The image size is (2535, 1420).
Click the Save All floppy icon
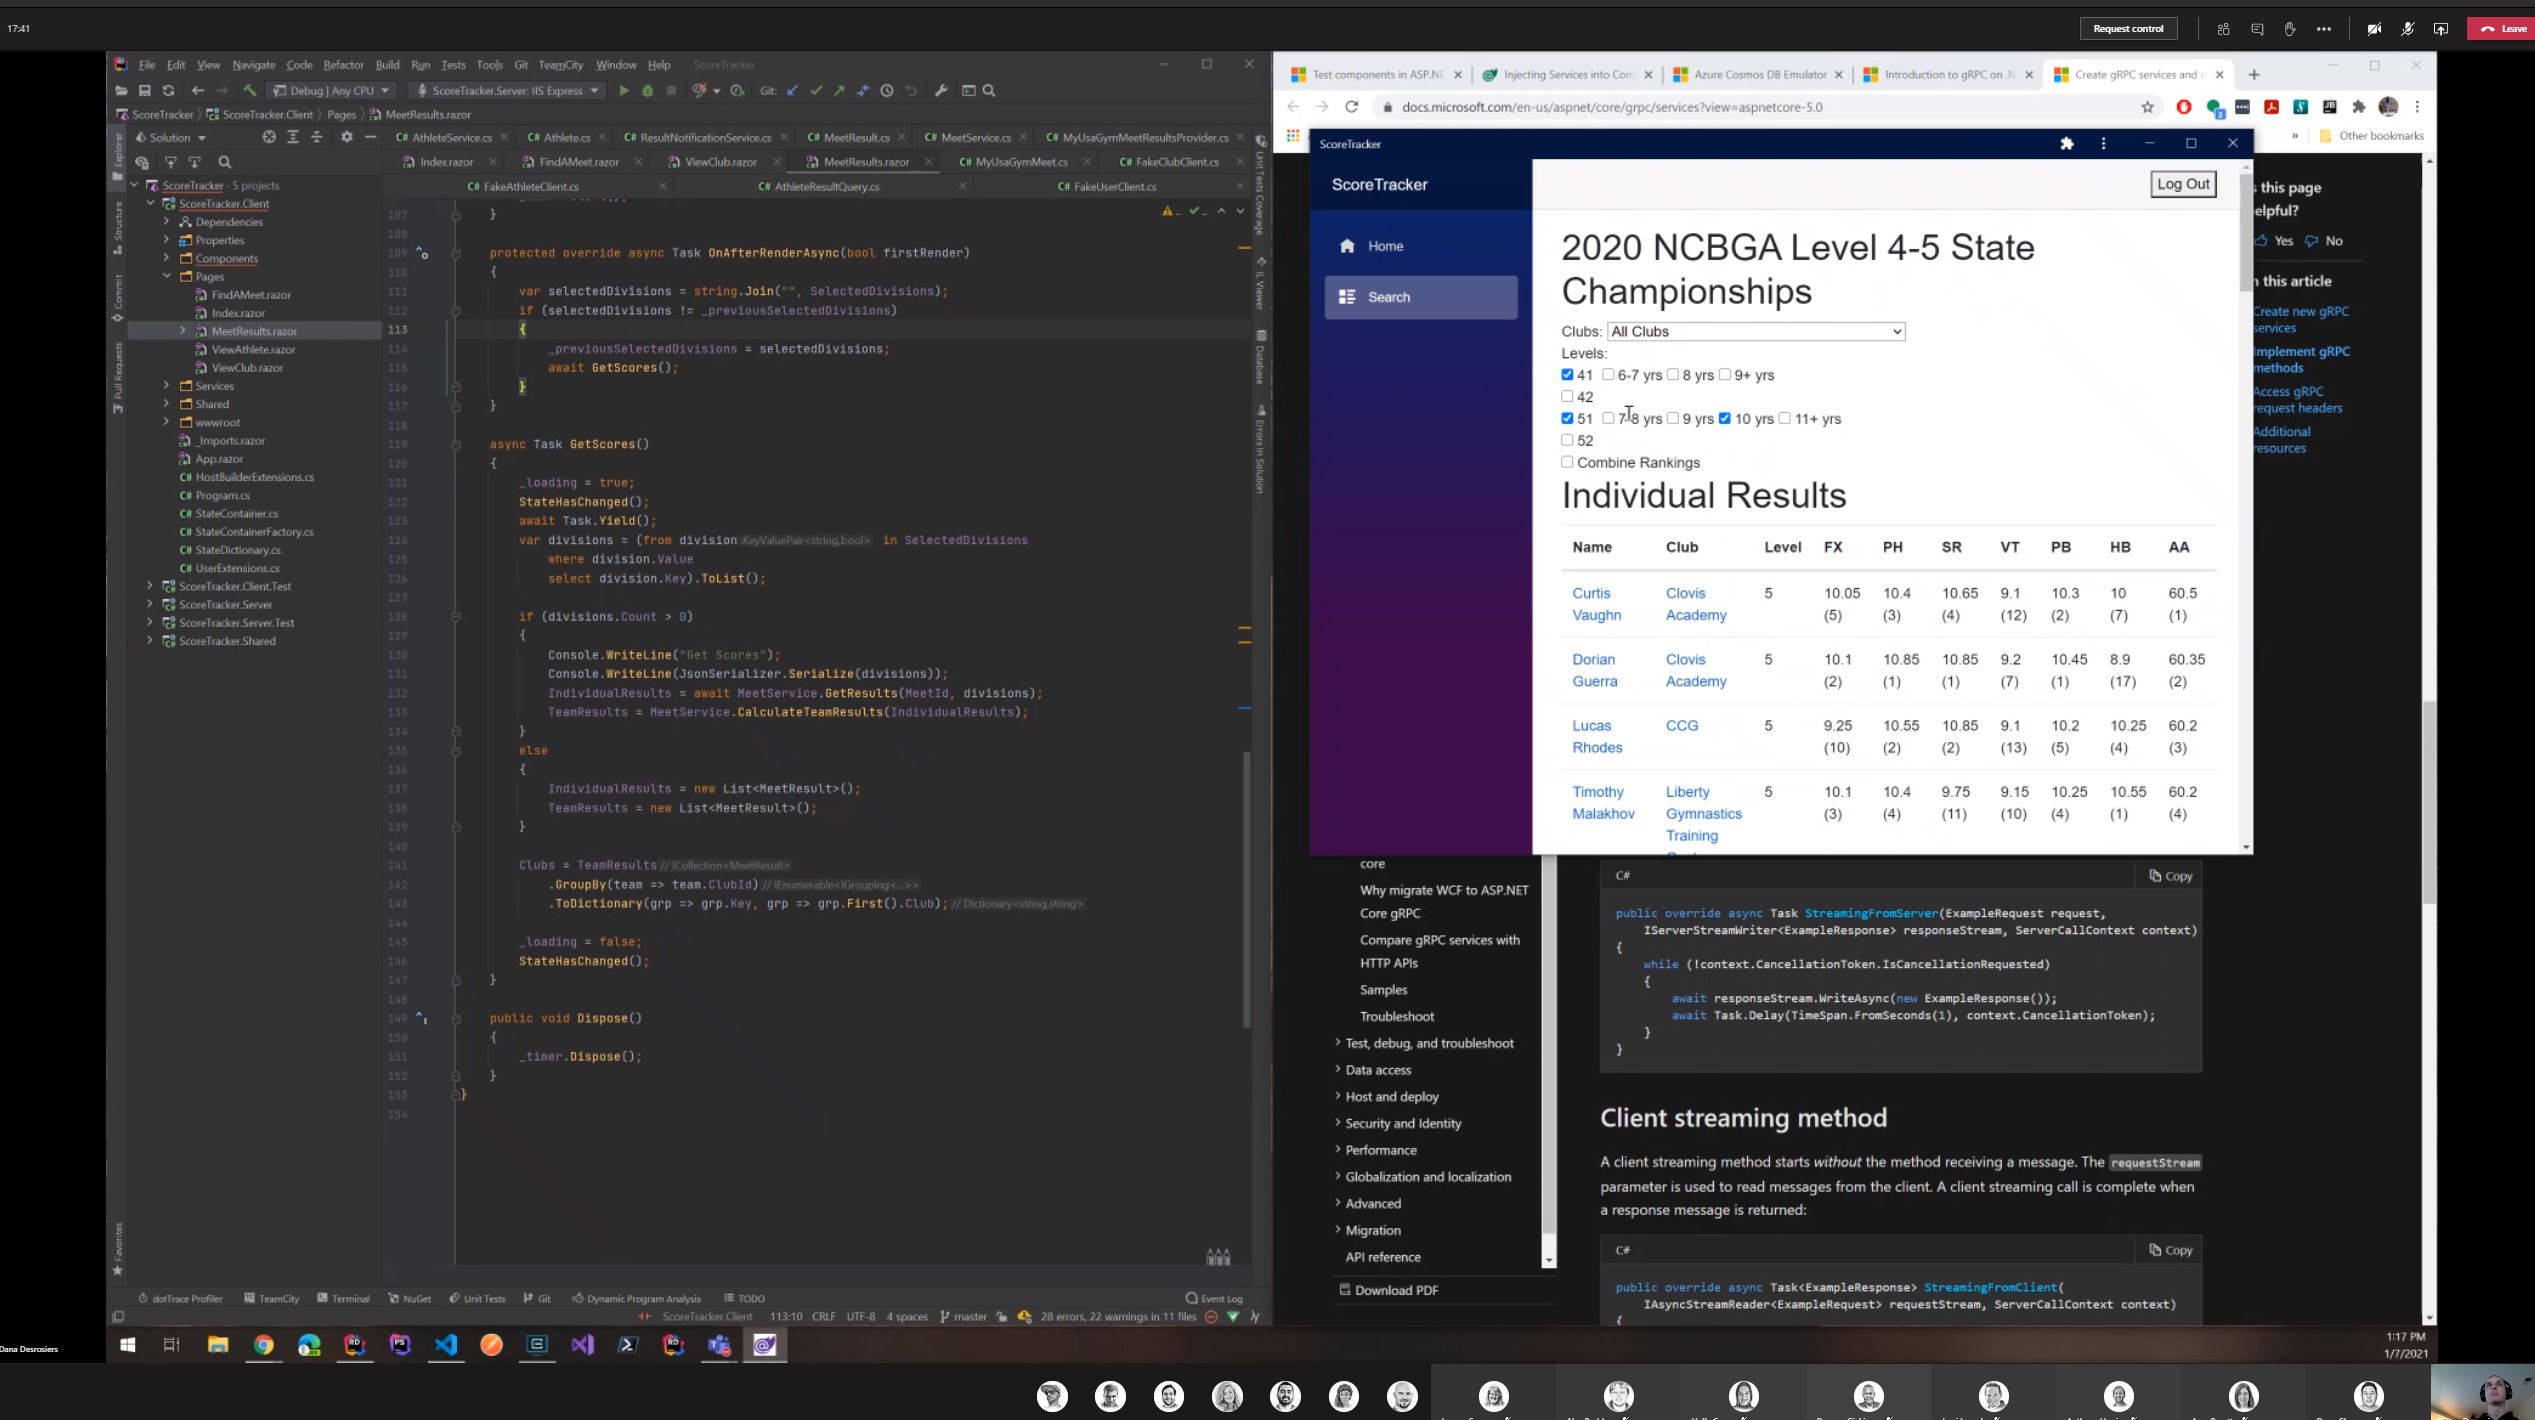[x=144, y=91]
